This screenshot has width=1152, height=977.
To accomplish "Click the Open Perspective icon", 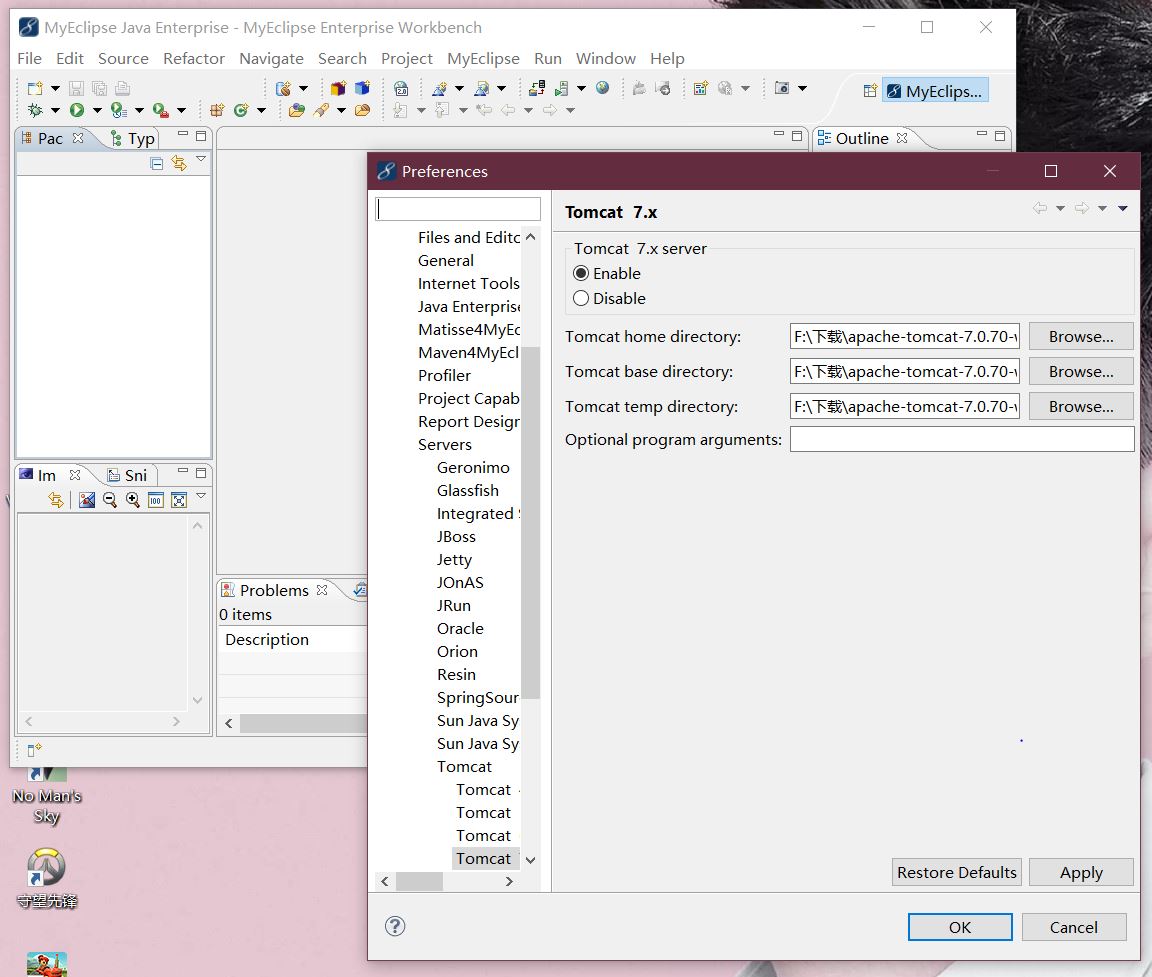I will coord(870,91).
